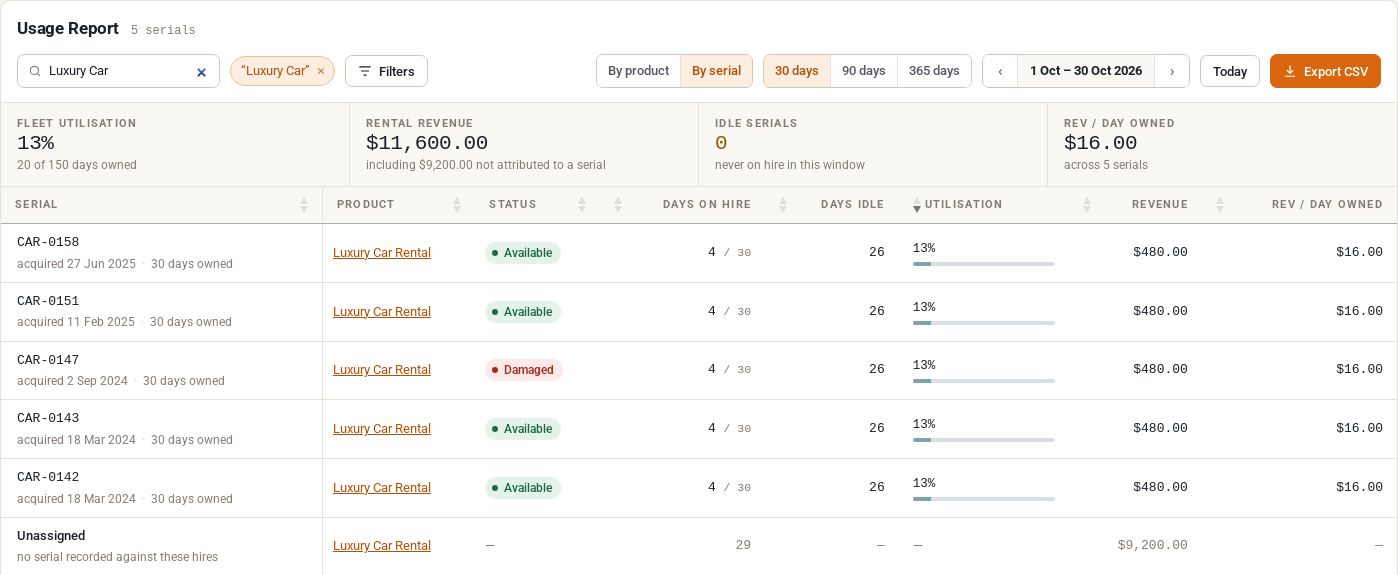
Task: Click the search magnifier icon
Action: (35, 72)
